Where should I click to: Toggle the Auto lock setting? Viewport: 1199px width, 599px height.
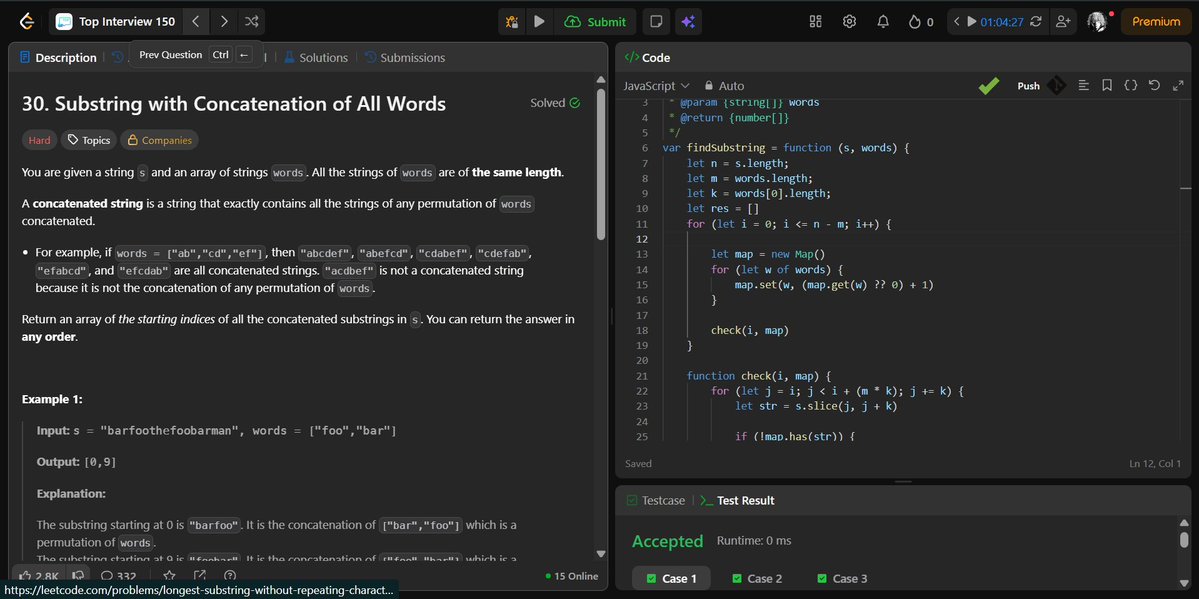click(724, 86)
